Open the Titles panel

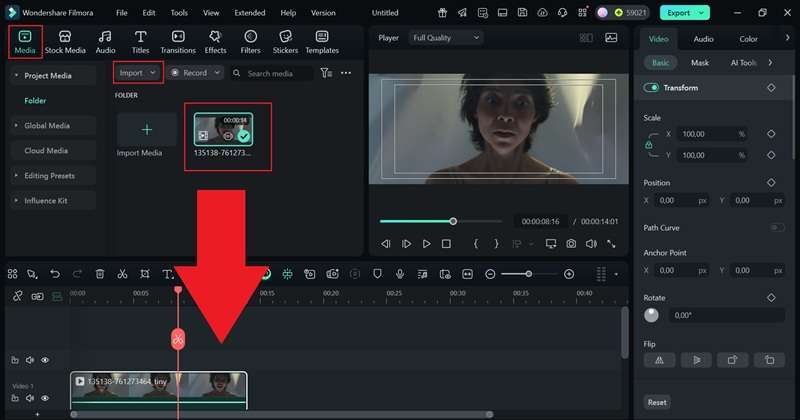140,42
